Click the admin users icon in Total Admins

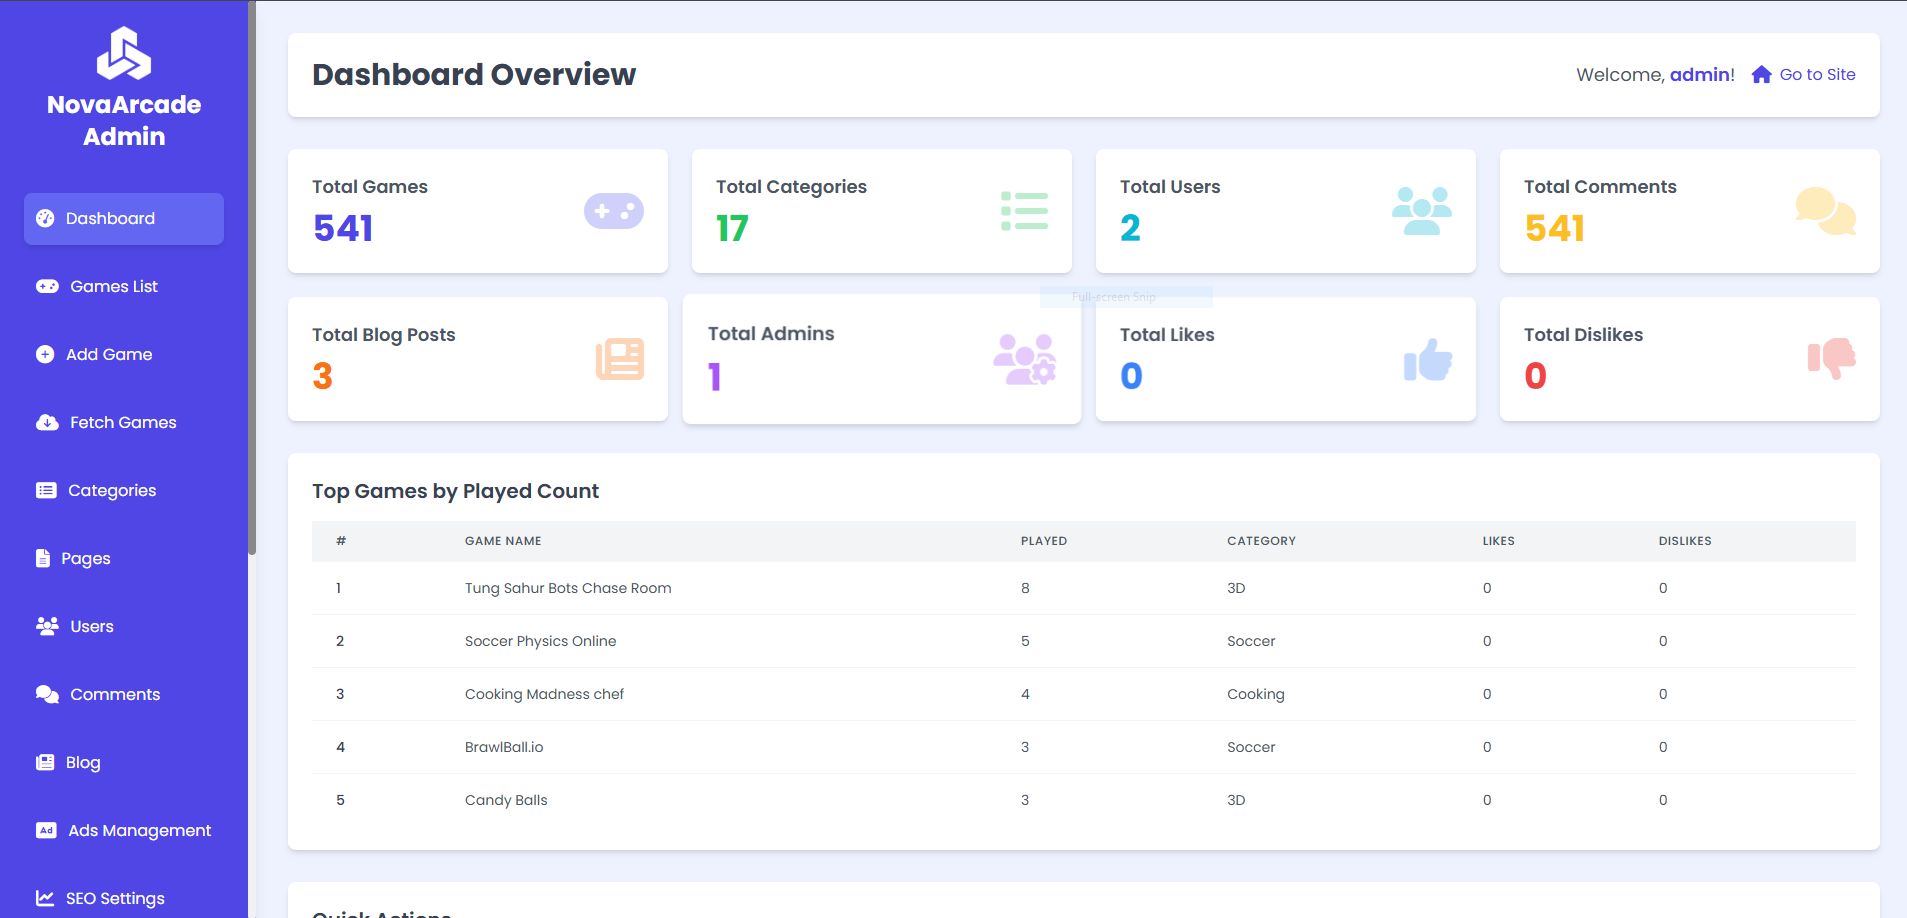point(1024,359)
